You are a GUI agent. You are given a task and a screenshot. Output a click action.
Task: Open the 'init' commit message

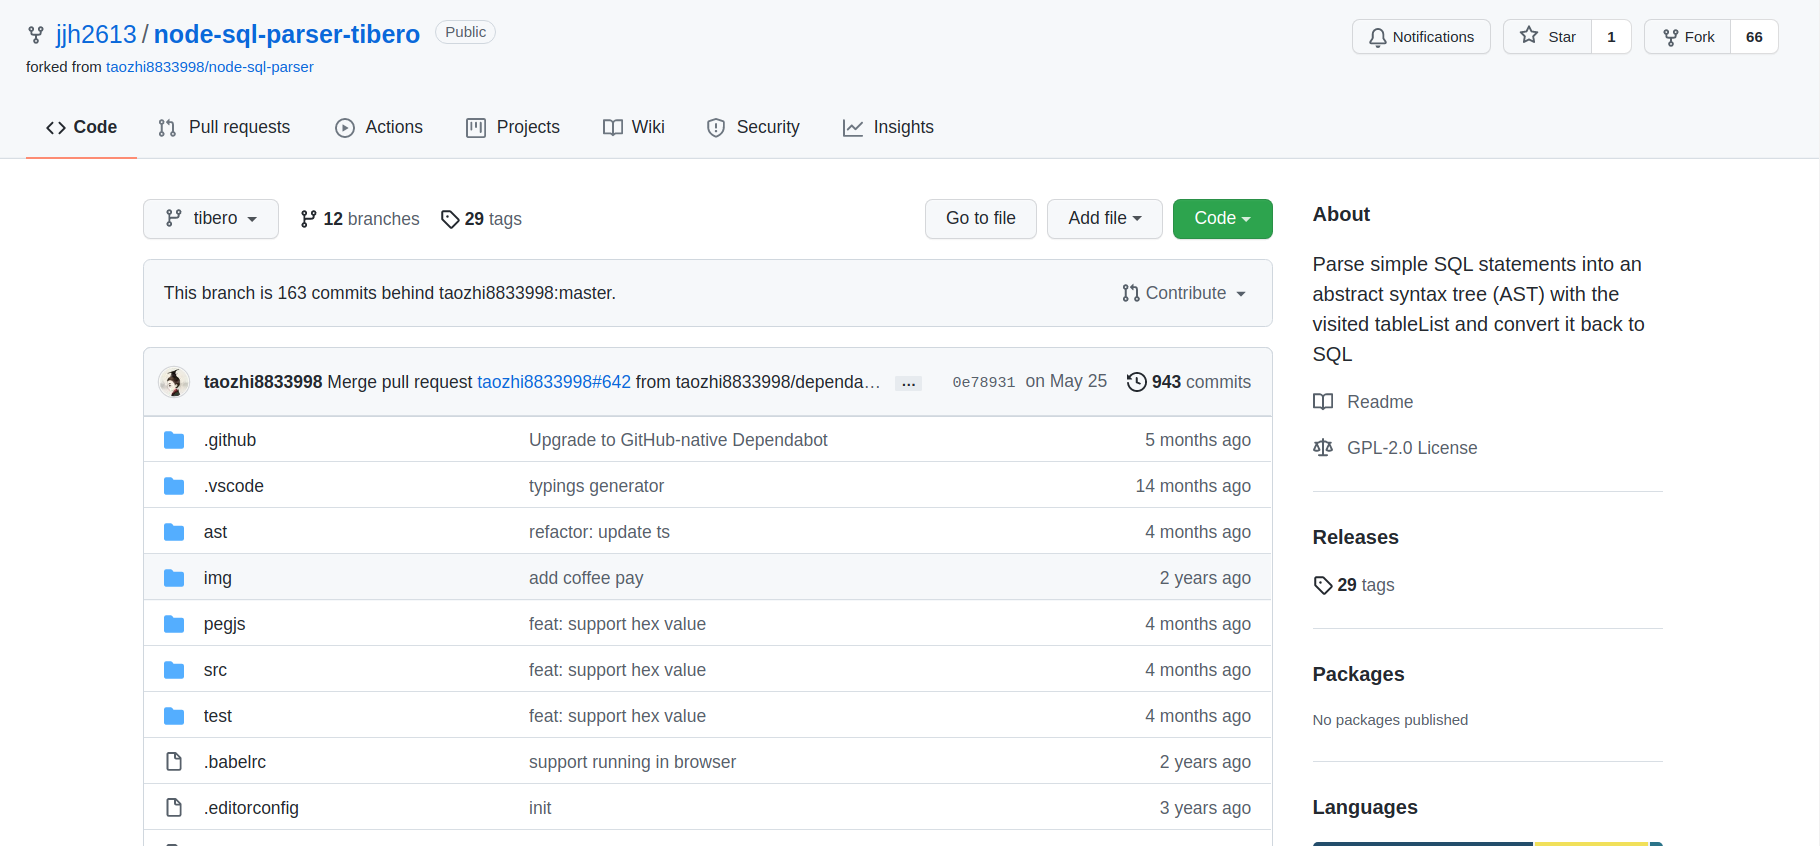click(540, 808)
